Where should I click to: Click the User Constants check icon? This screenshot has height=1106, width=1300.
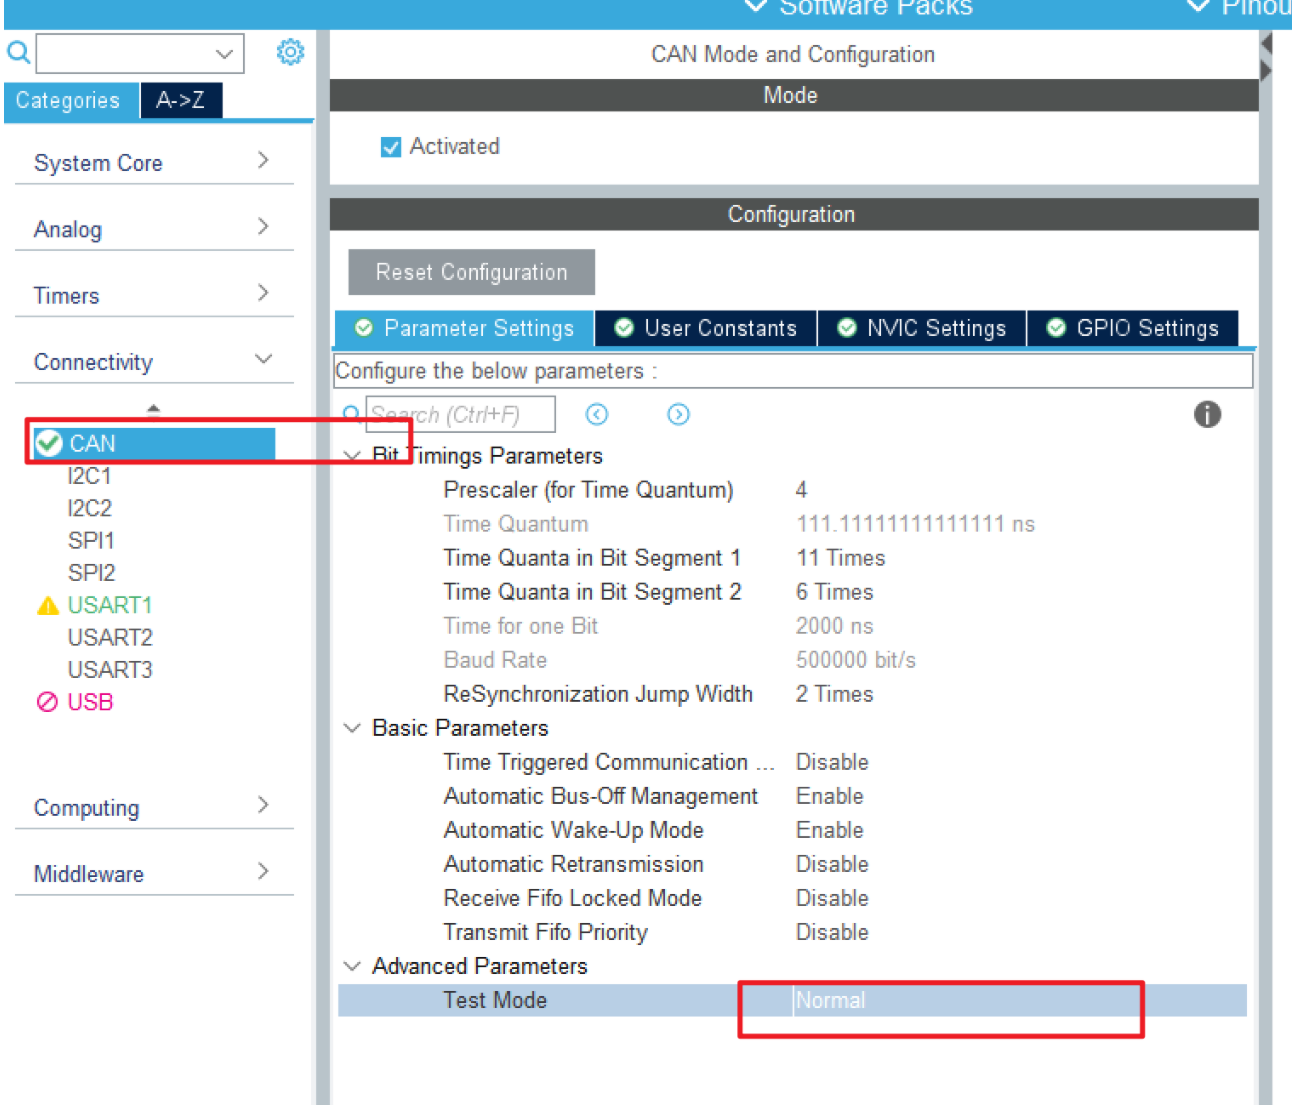click(624, 328)
